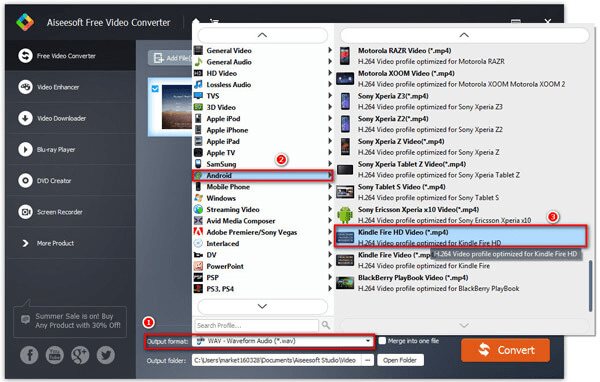Viewport: 600px width, 382px height.
Task: Select the General Audio category
Action: coord(263,62)
